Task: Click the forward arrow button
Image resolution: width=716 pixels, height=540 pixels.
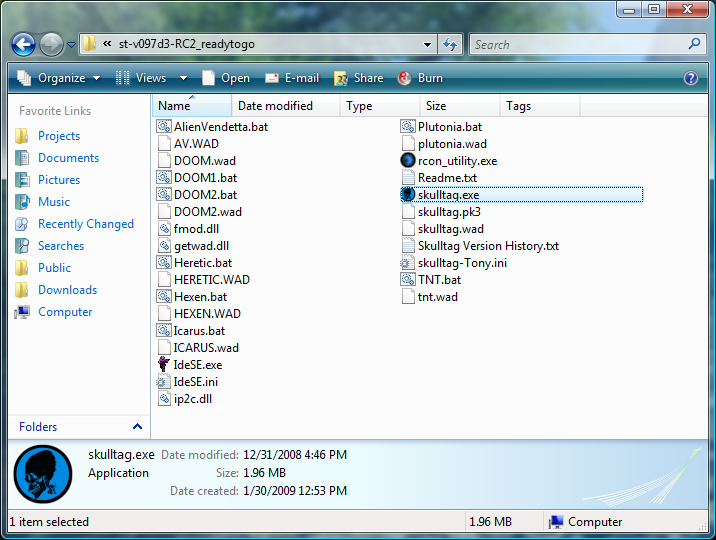Action: click(51, 45)
